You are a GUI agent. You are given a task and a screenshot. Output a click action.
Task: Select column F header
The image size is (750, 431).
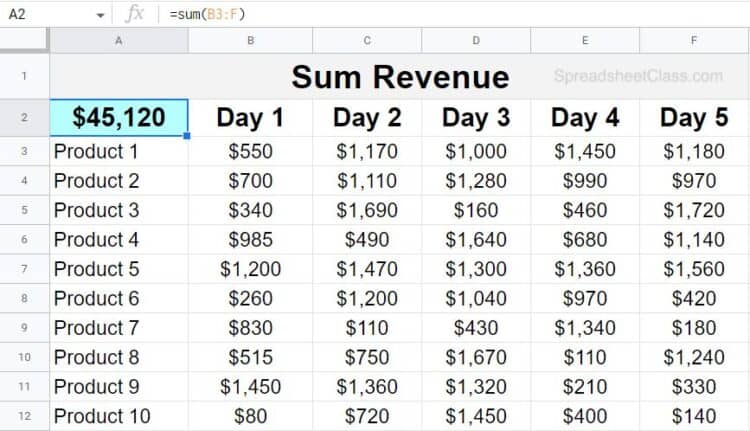(695, 41)
